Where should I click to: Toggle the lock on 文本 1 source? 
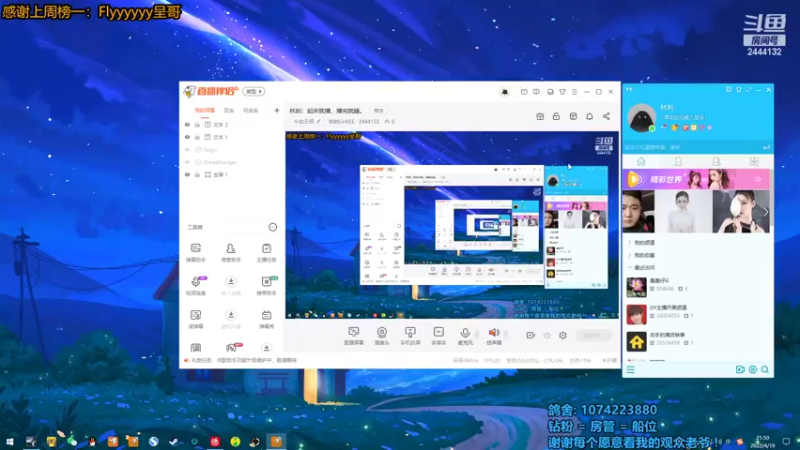click(x=197, y=137)
